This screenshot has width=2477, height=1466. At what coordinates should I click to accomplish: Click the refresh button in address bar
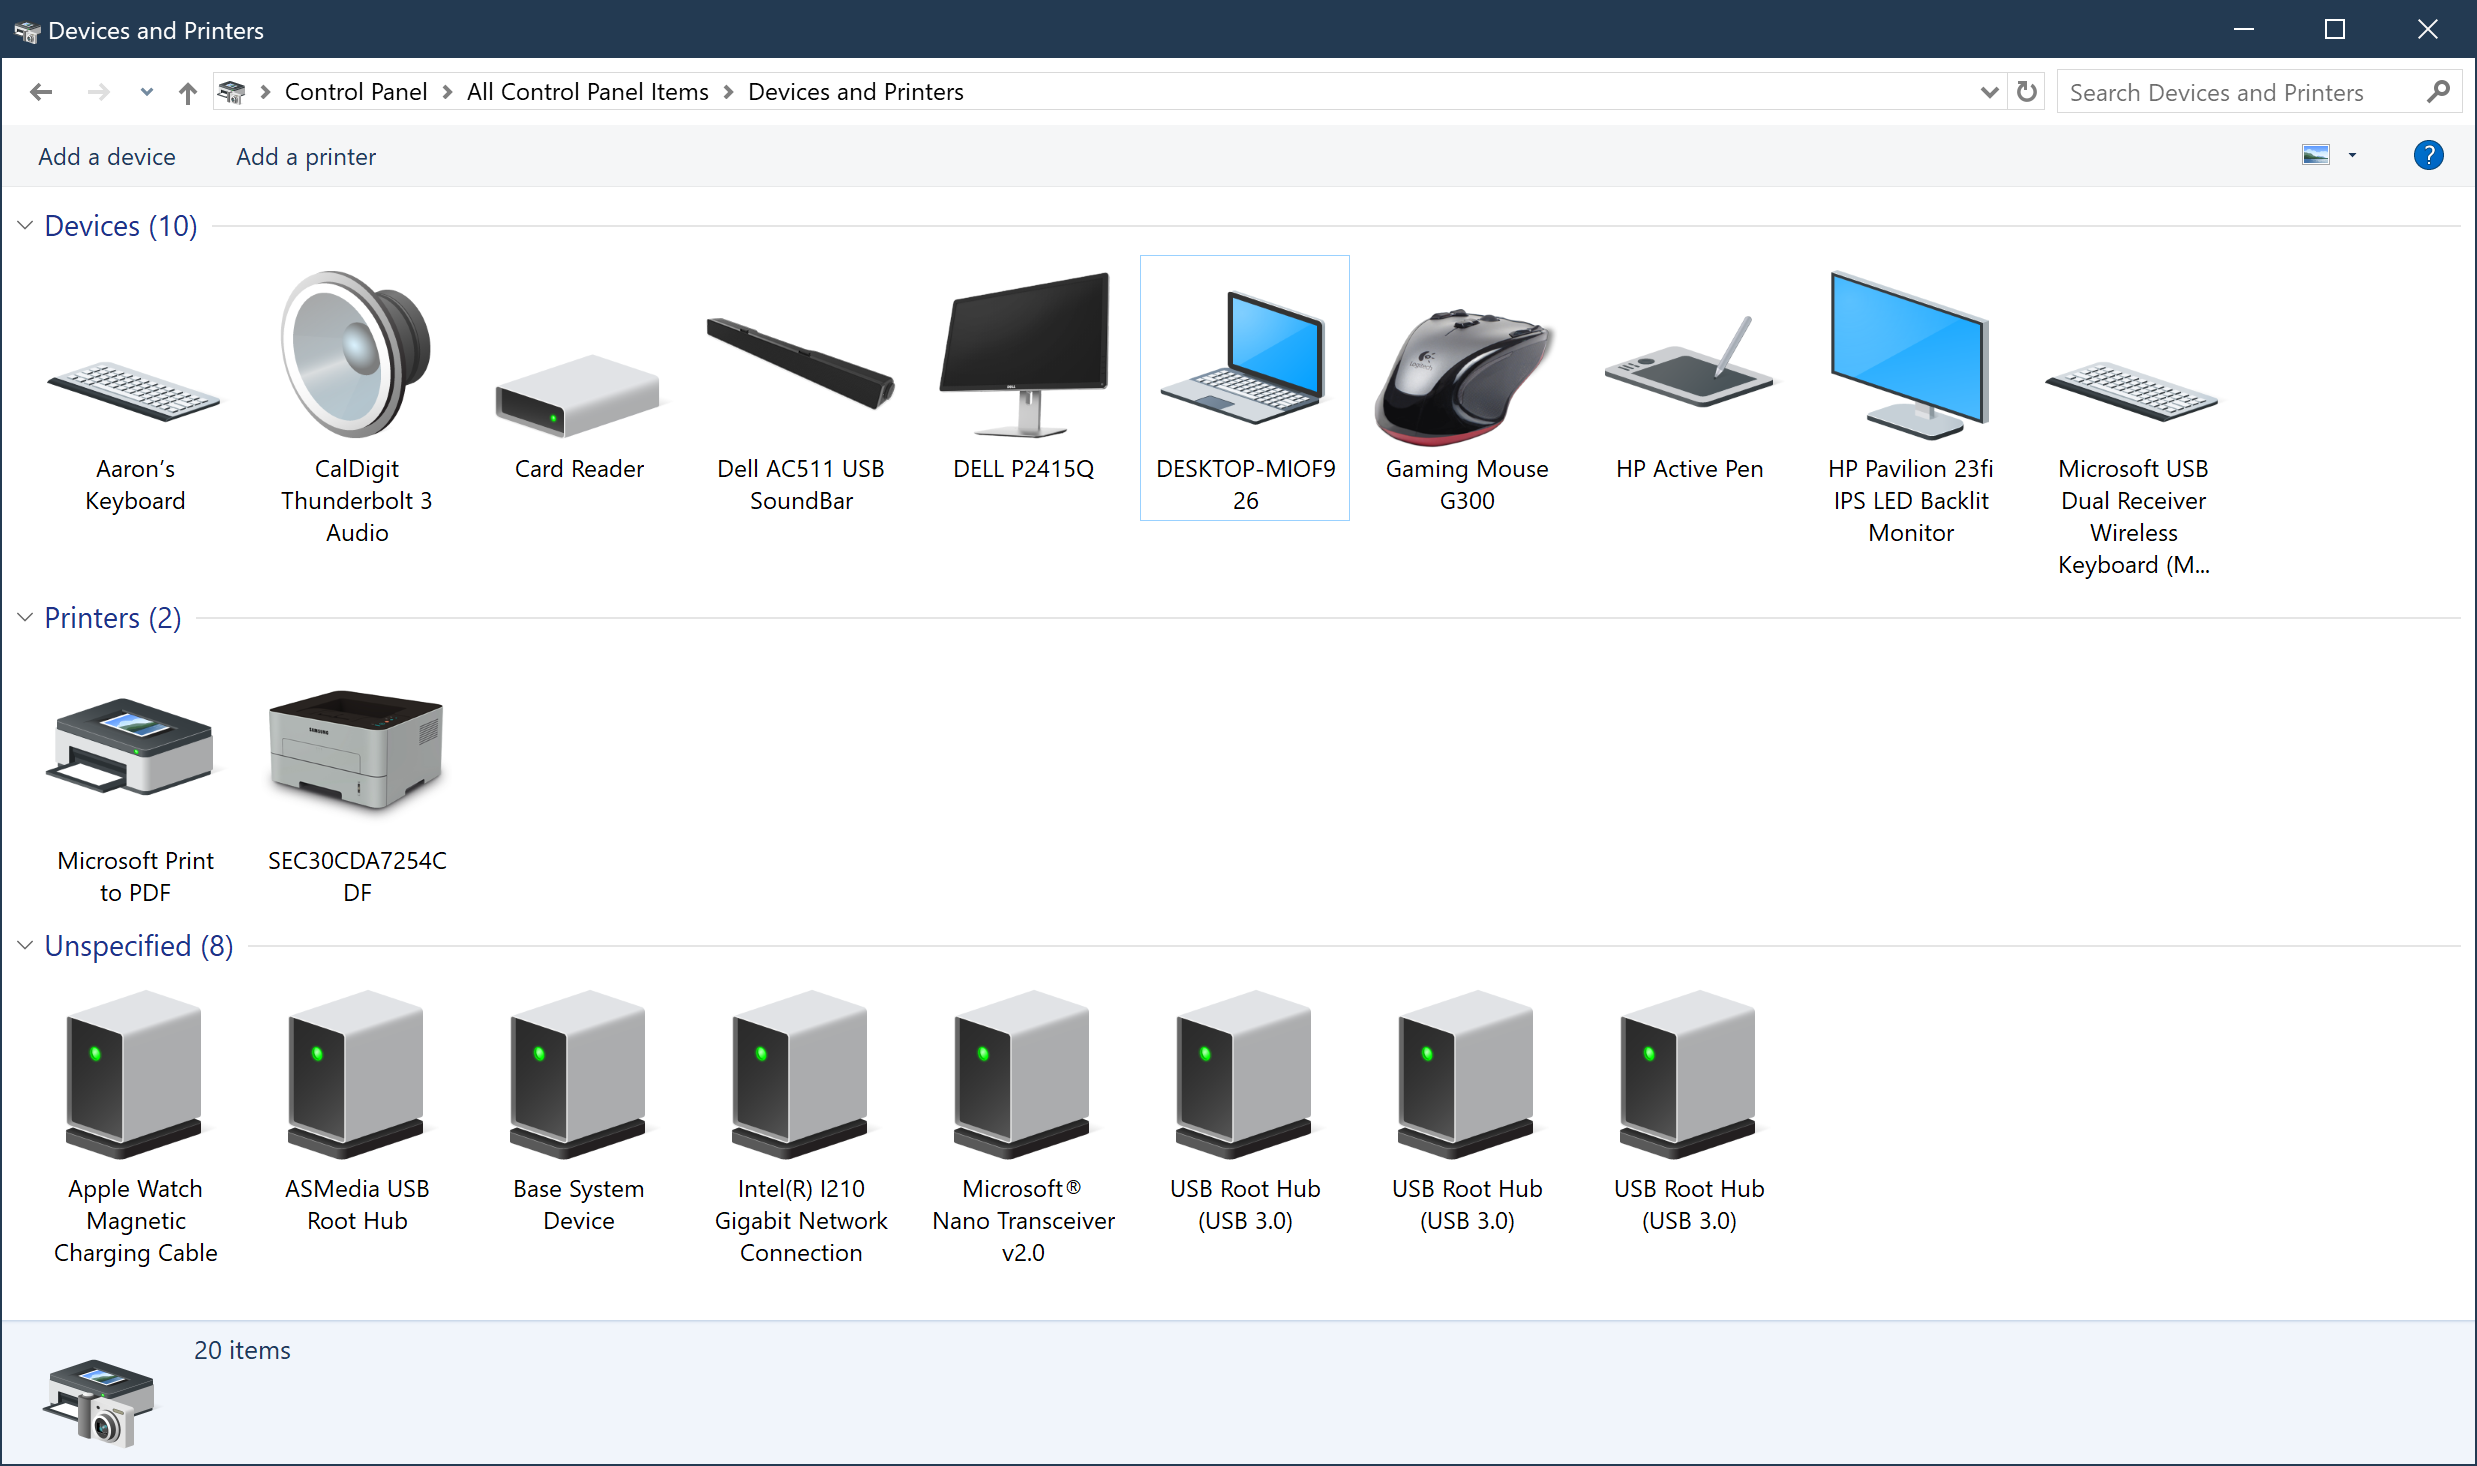click(x=2027, y=91)
